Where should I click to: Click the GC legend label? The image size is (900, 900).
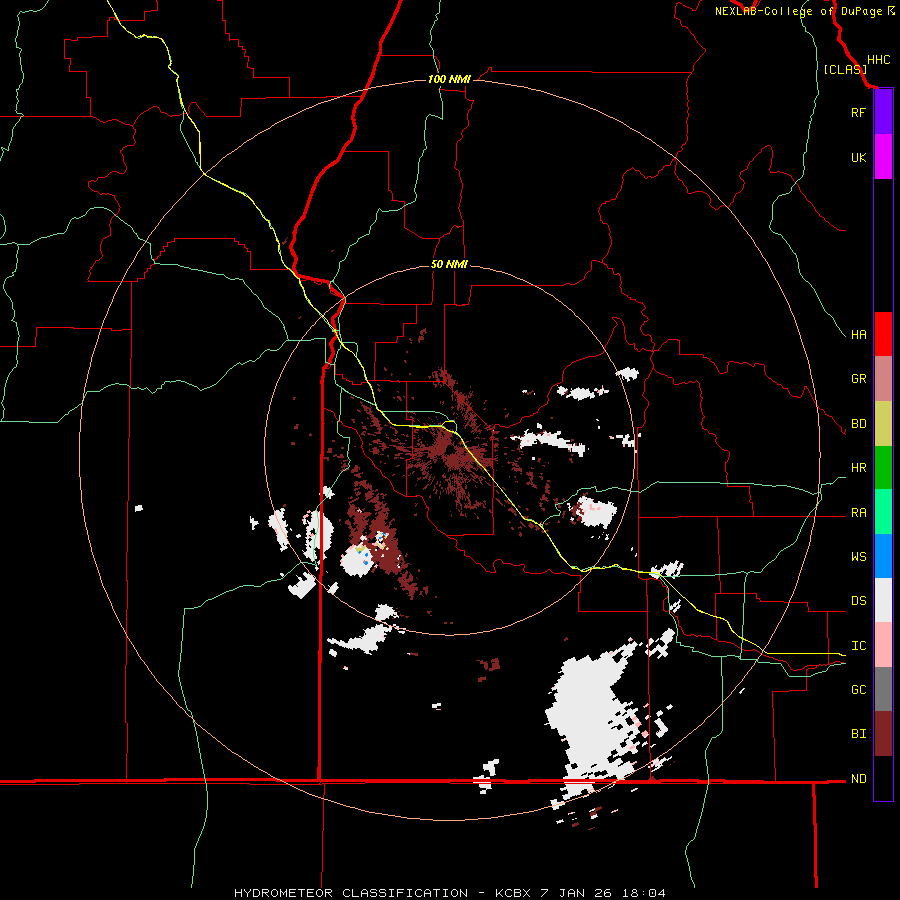[x=858, y=690]
